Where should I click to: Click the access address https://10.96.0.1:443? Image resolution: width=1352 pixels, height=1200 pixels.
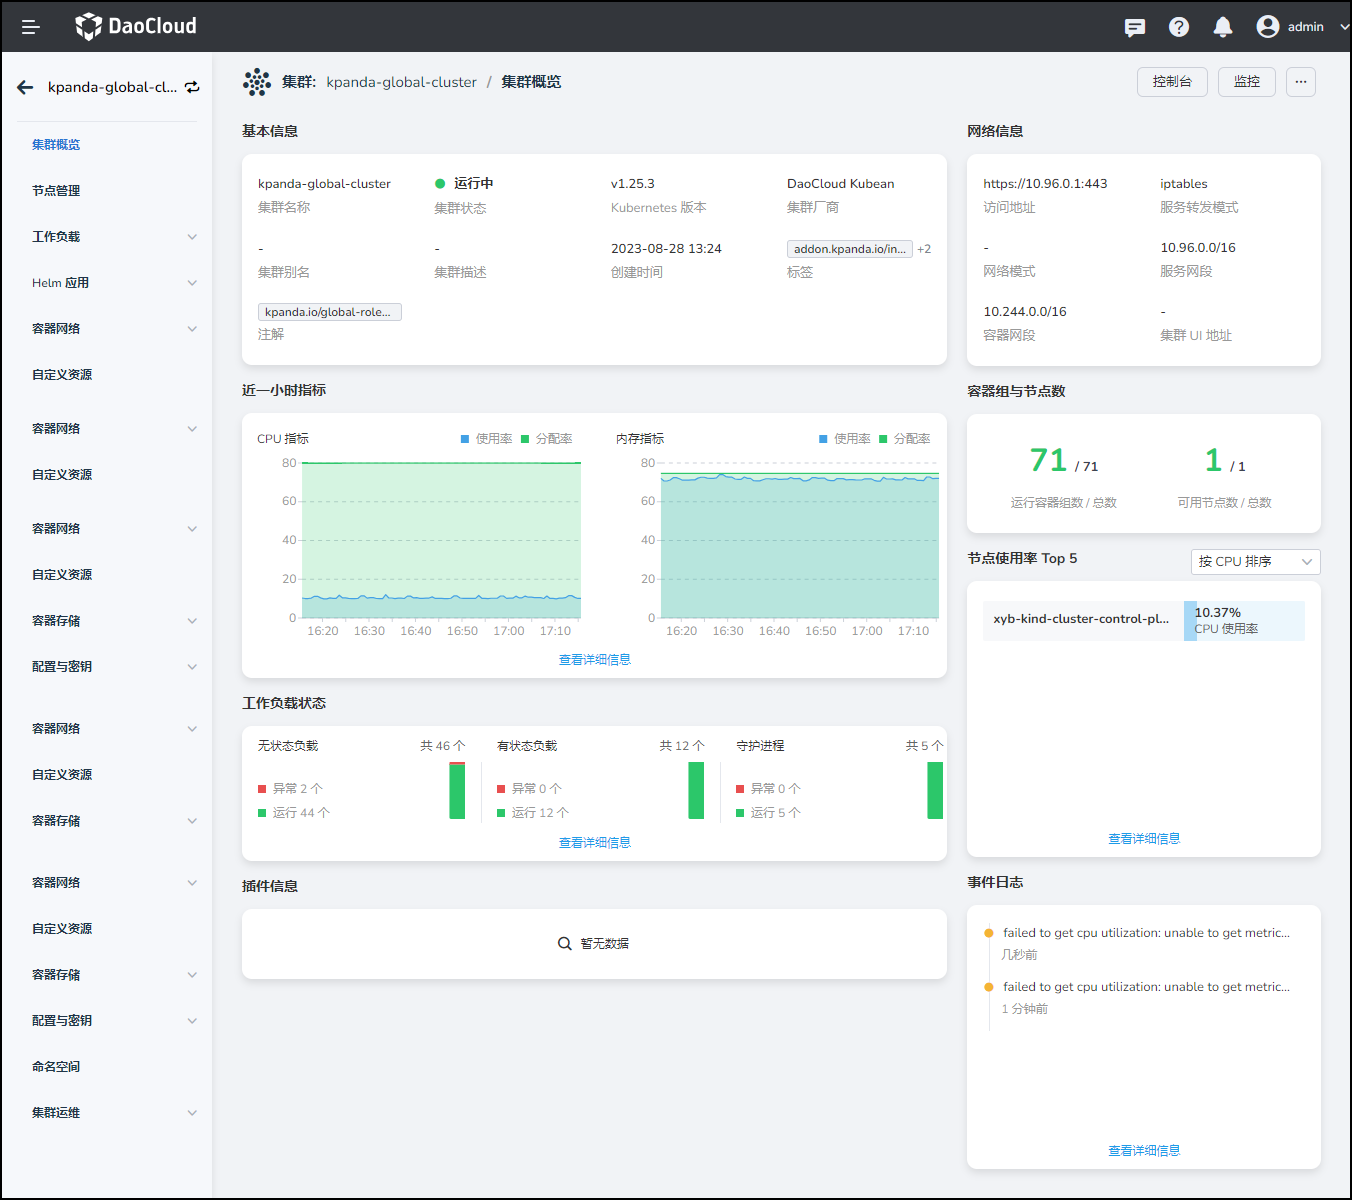coord(1045,184)
